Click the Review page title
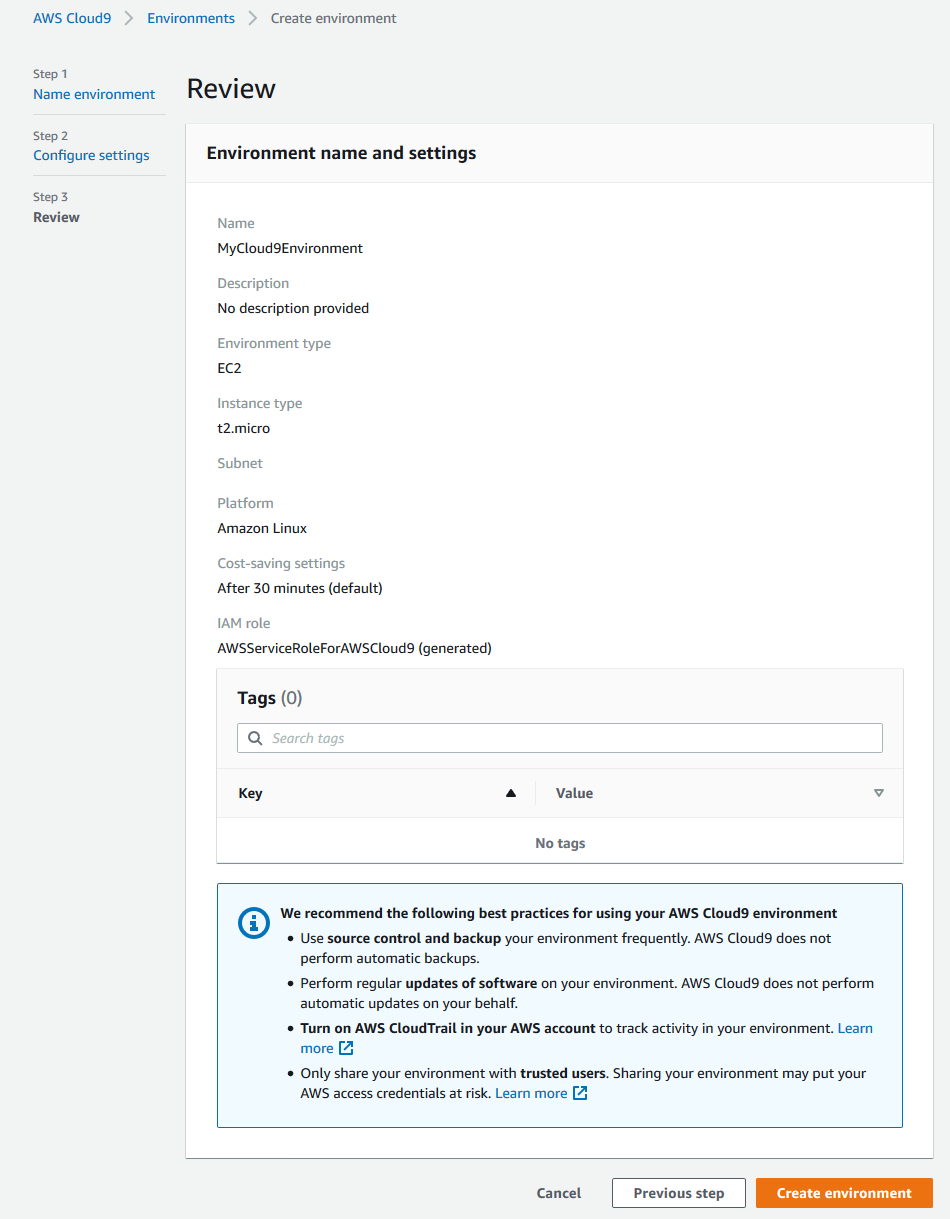 point(231,89)
